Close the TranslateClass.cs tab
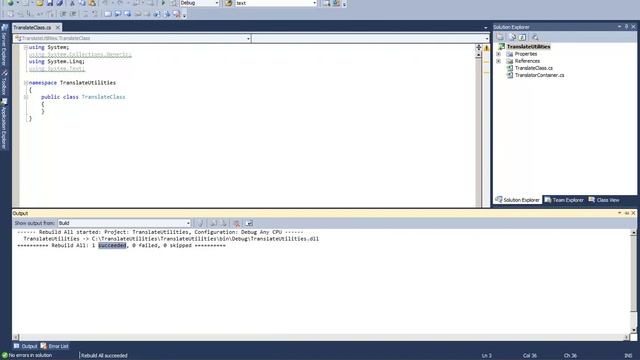 [x=58, y=27]
